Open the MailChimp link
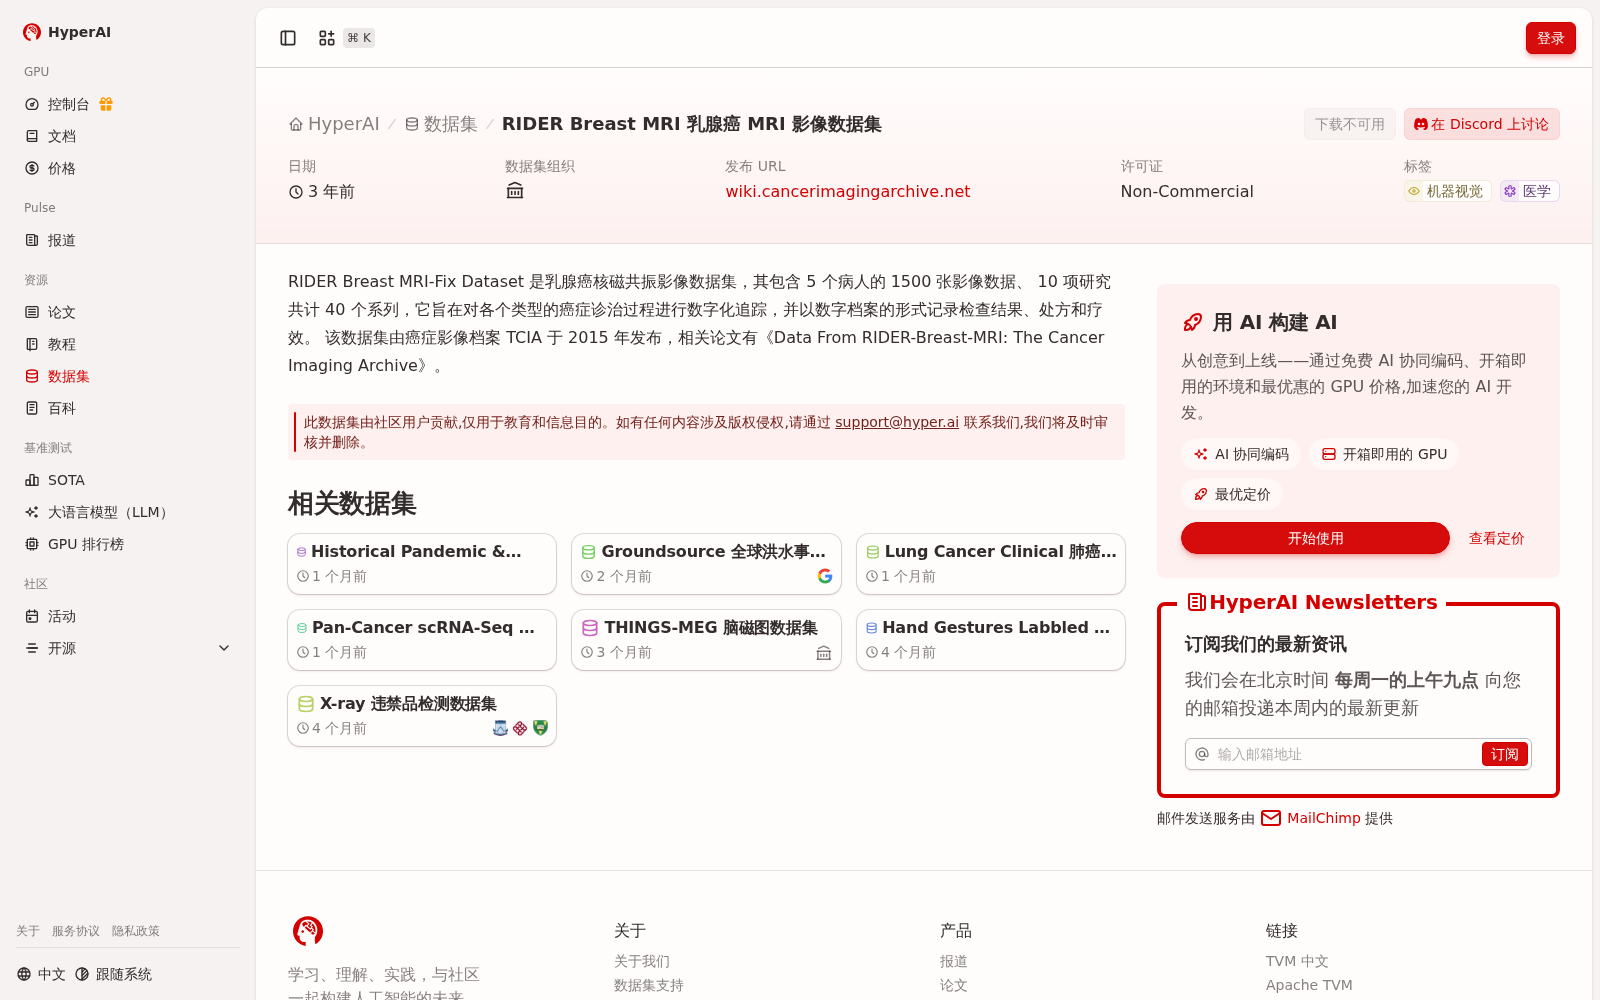This screenshot has height=1000, width=1600. coord(1311,818)
